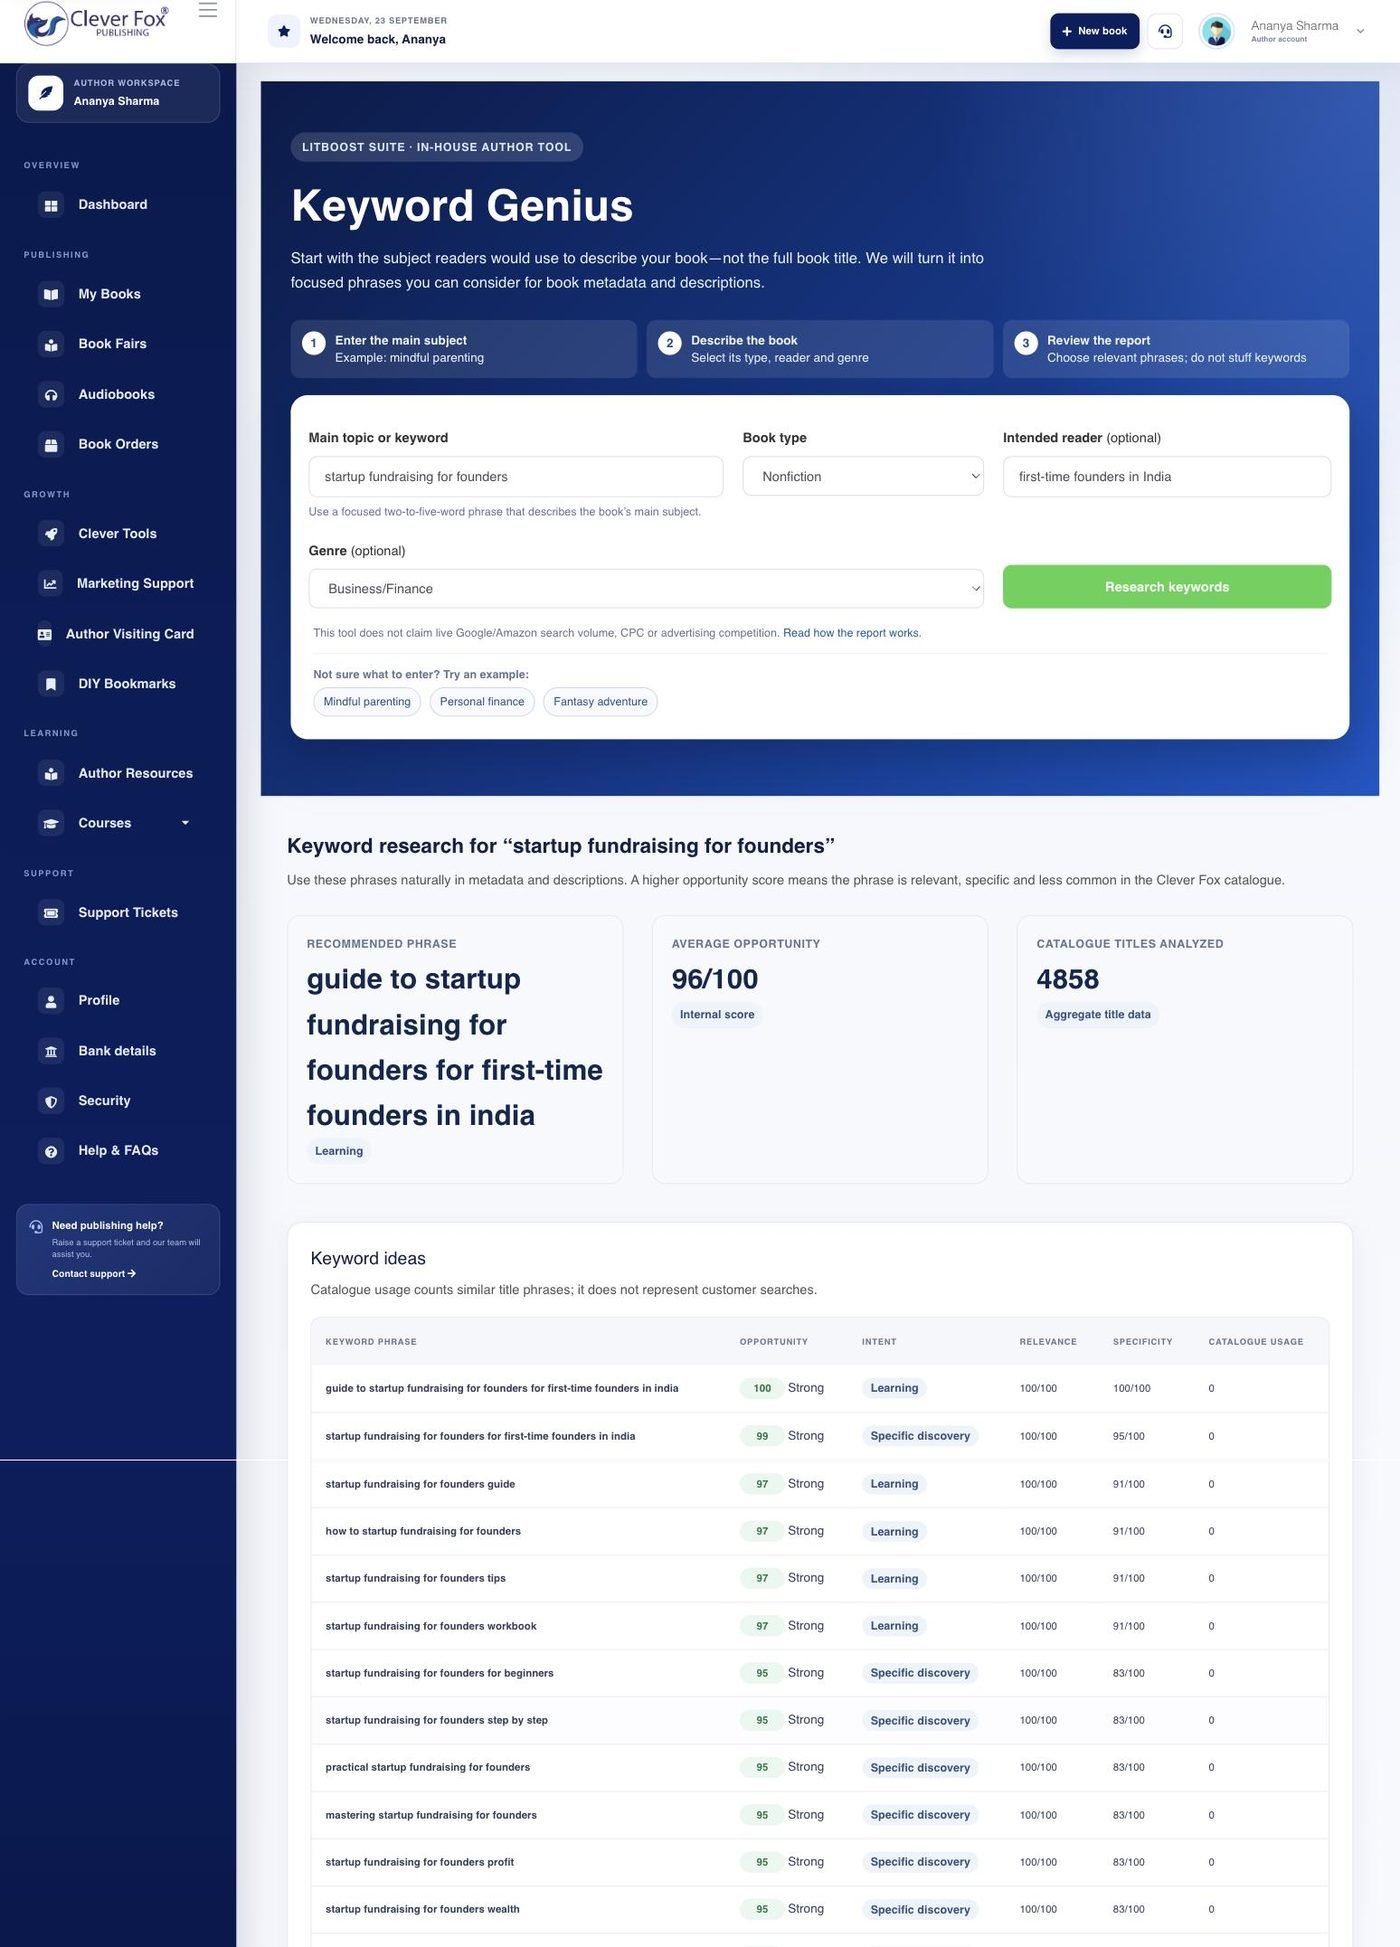Screen dimensions: 1400x1947
Task: Click the Bank details building icon
Action: [x=51, y=1051]
